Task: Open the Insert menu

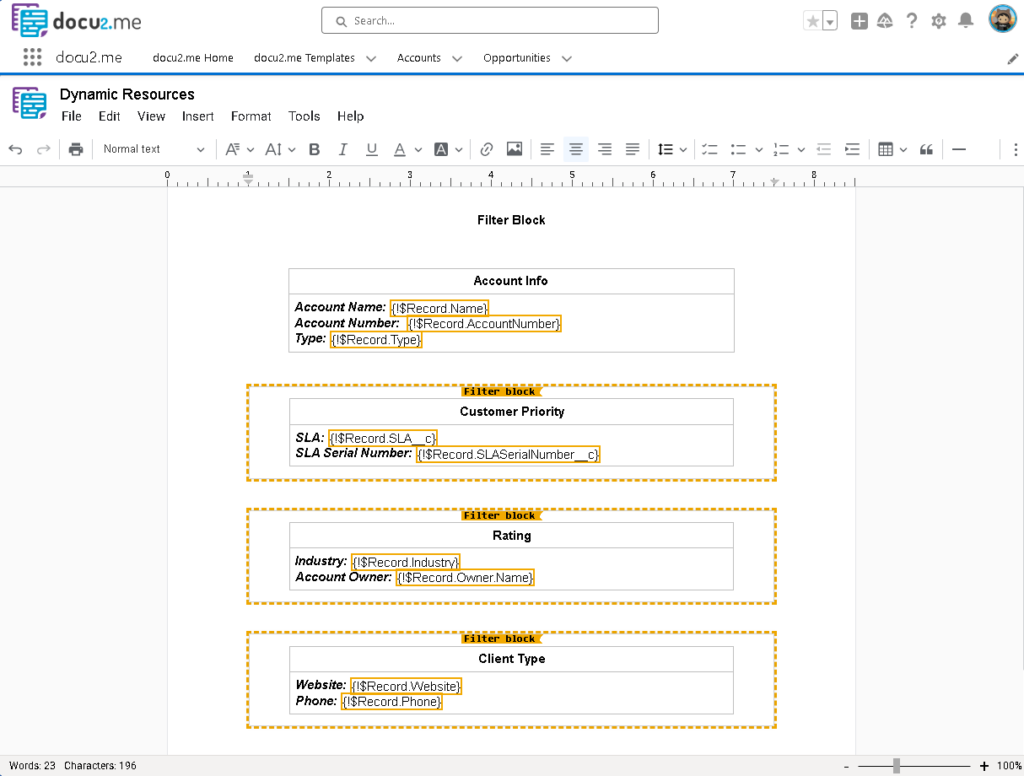Action: (197, 116)
